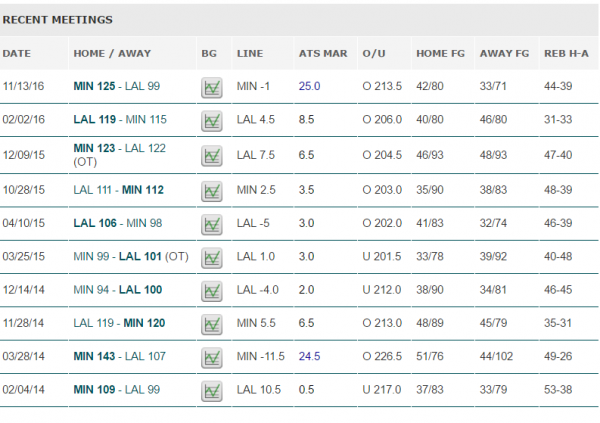
Task: Click the LINE column header
Action: pyautogui.click(x=250, y=54)
